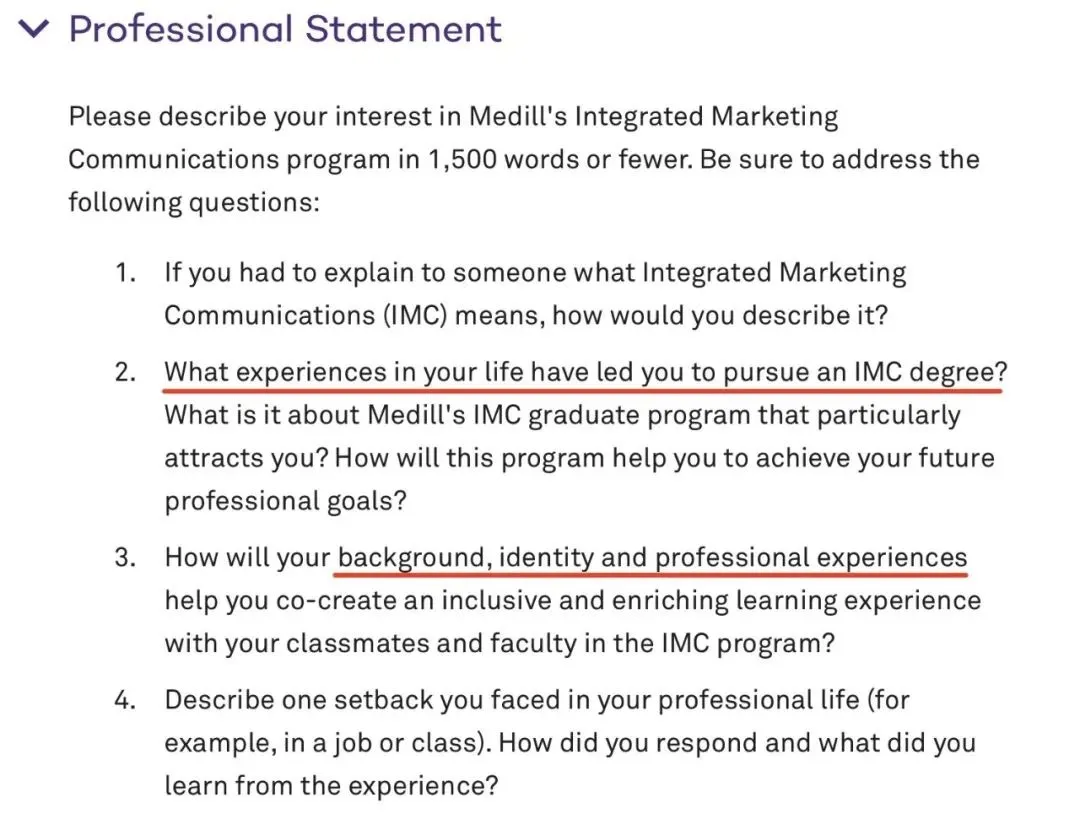Click list number 3 marker
This screenshot has width=1080, height=819.
pyautogui.click(x=124, y=558)
